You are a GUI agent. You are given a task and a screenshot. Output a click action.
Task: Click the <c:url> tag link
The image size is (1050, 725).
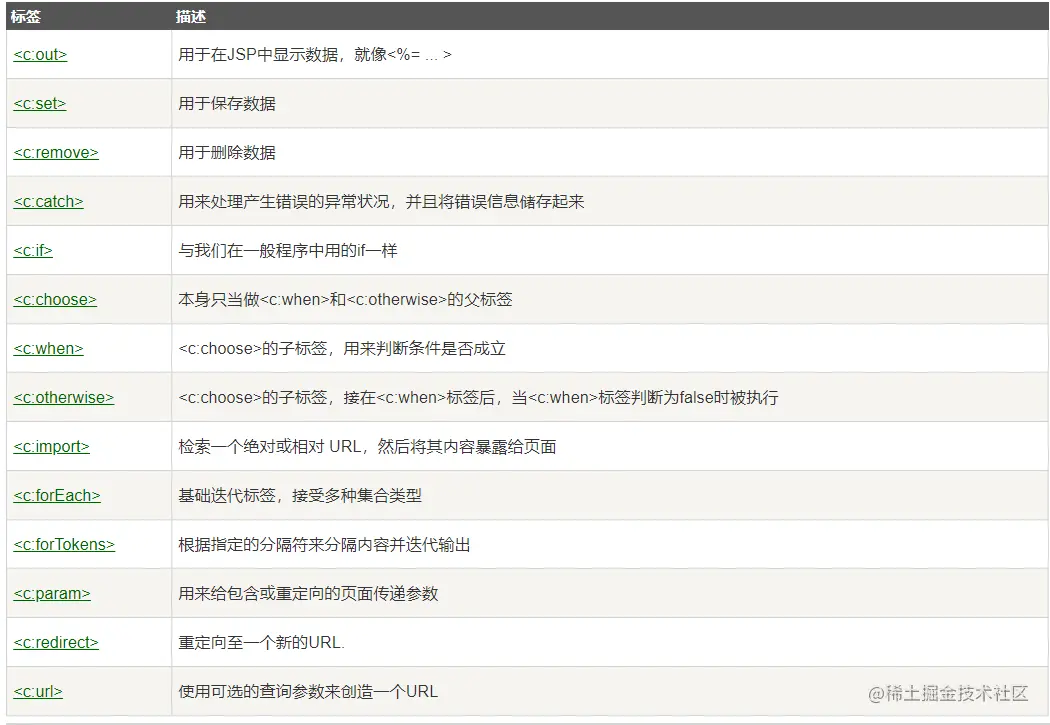(x=38, y=691)
